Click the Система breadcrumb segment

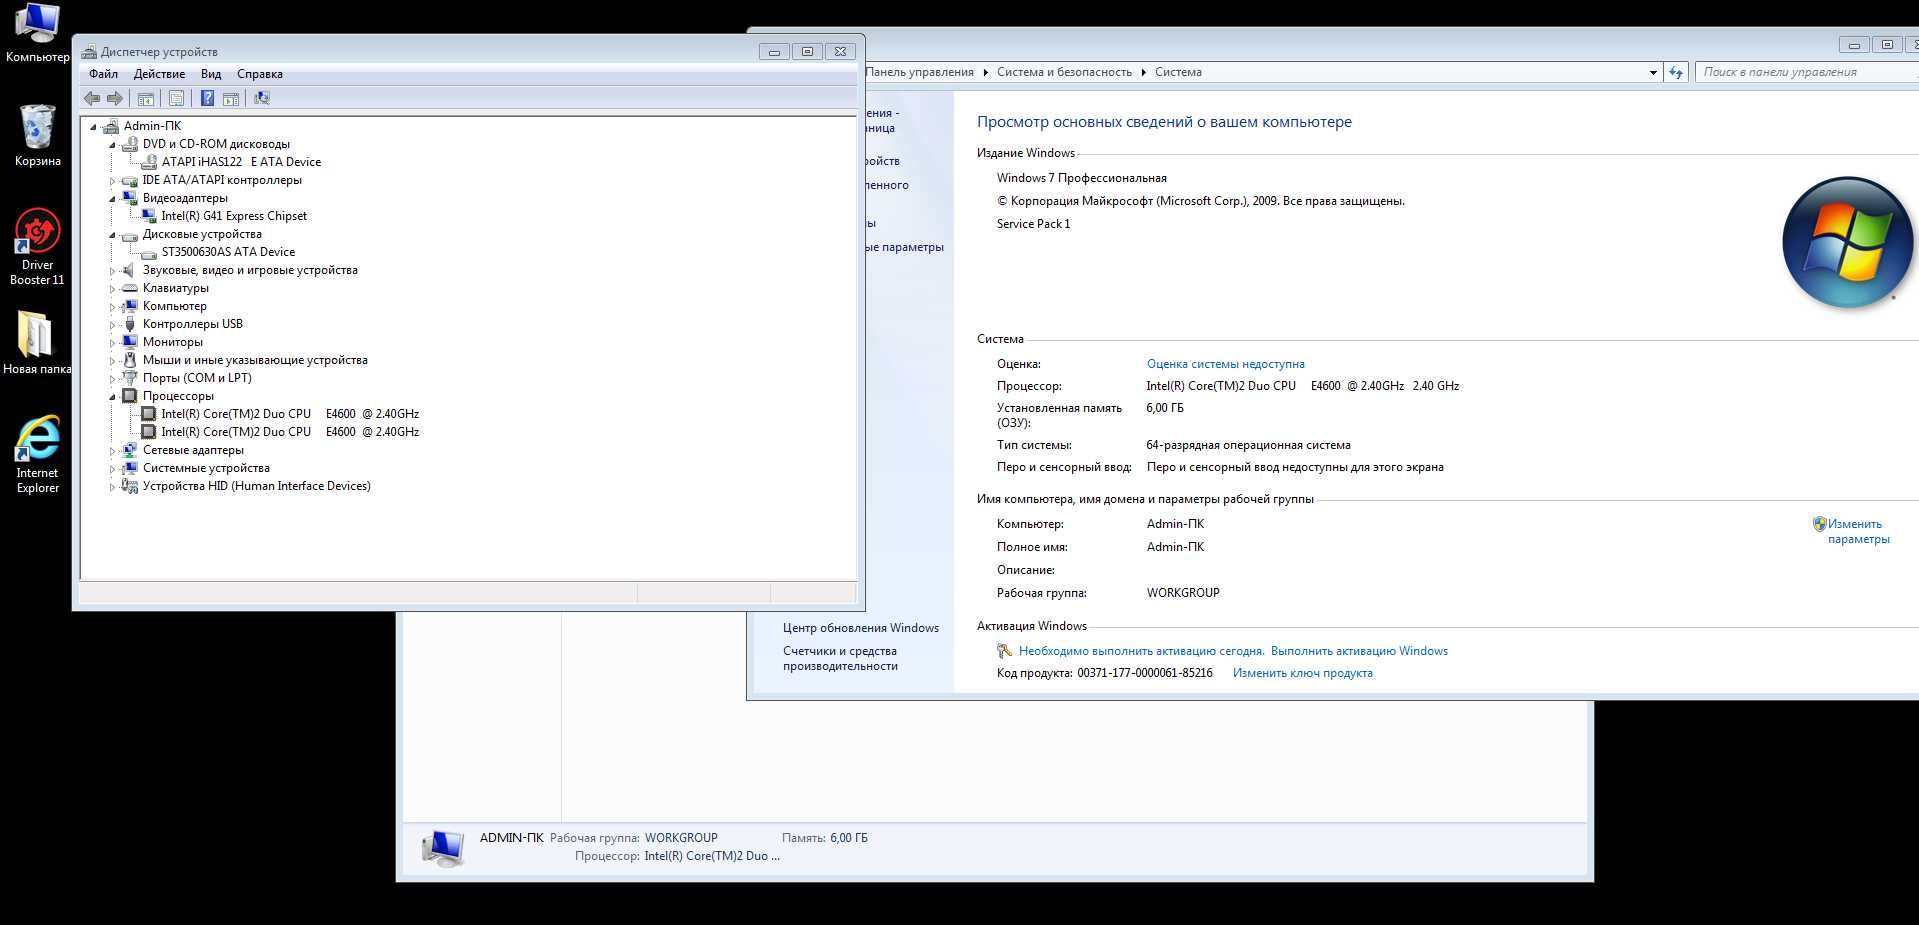(1178, 72)
